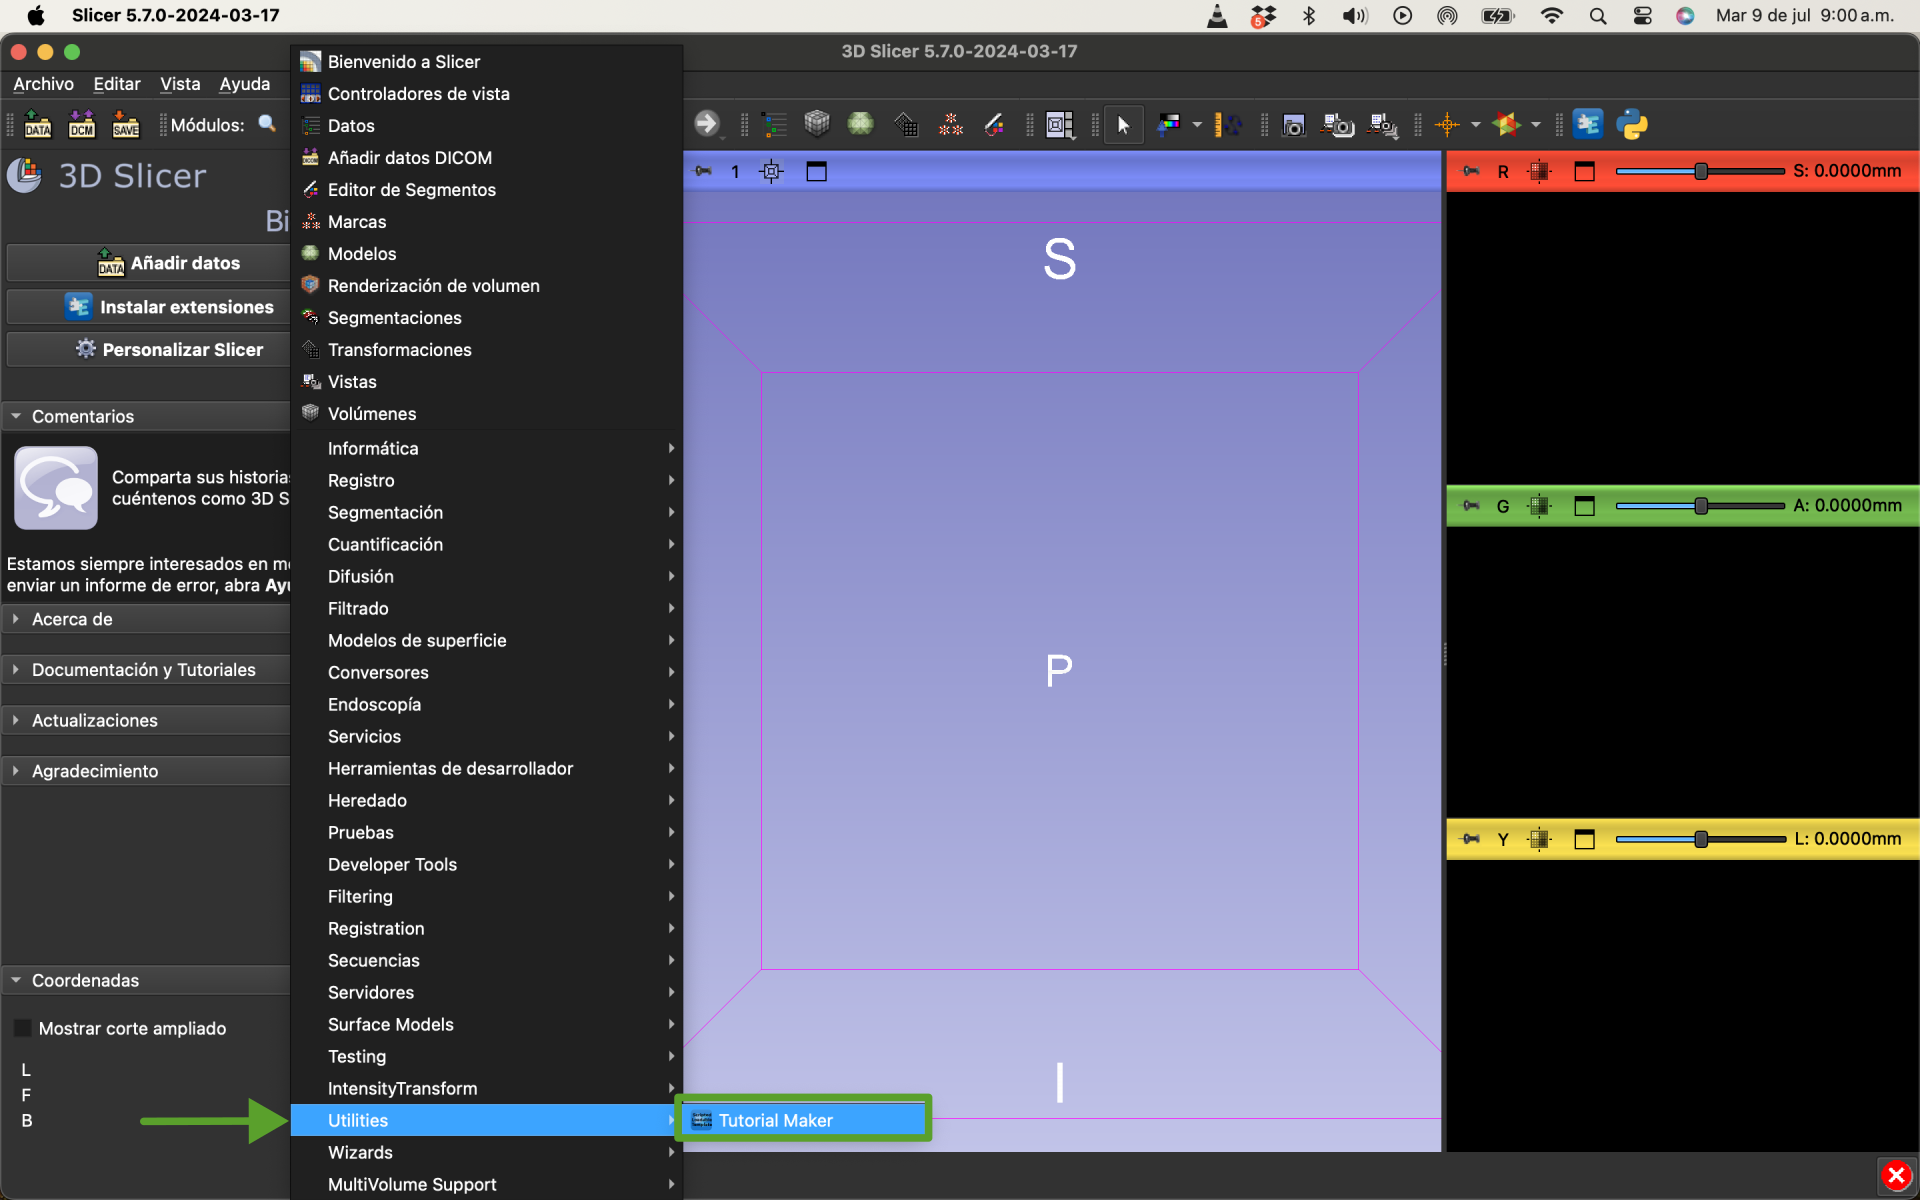This screenshot has width=1920, height=1200.
Task: Click the Personalizar Slicer button
Action: 148,349
